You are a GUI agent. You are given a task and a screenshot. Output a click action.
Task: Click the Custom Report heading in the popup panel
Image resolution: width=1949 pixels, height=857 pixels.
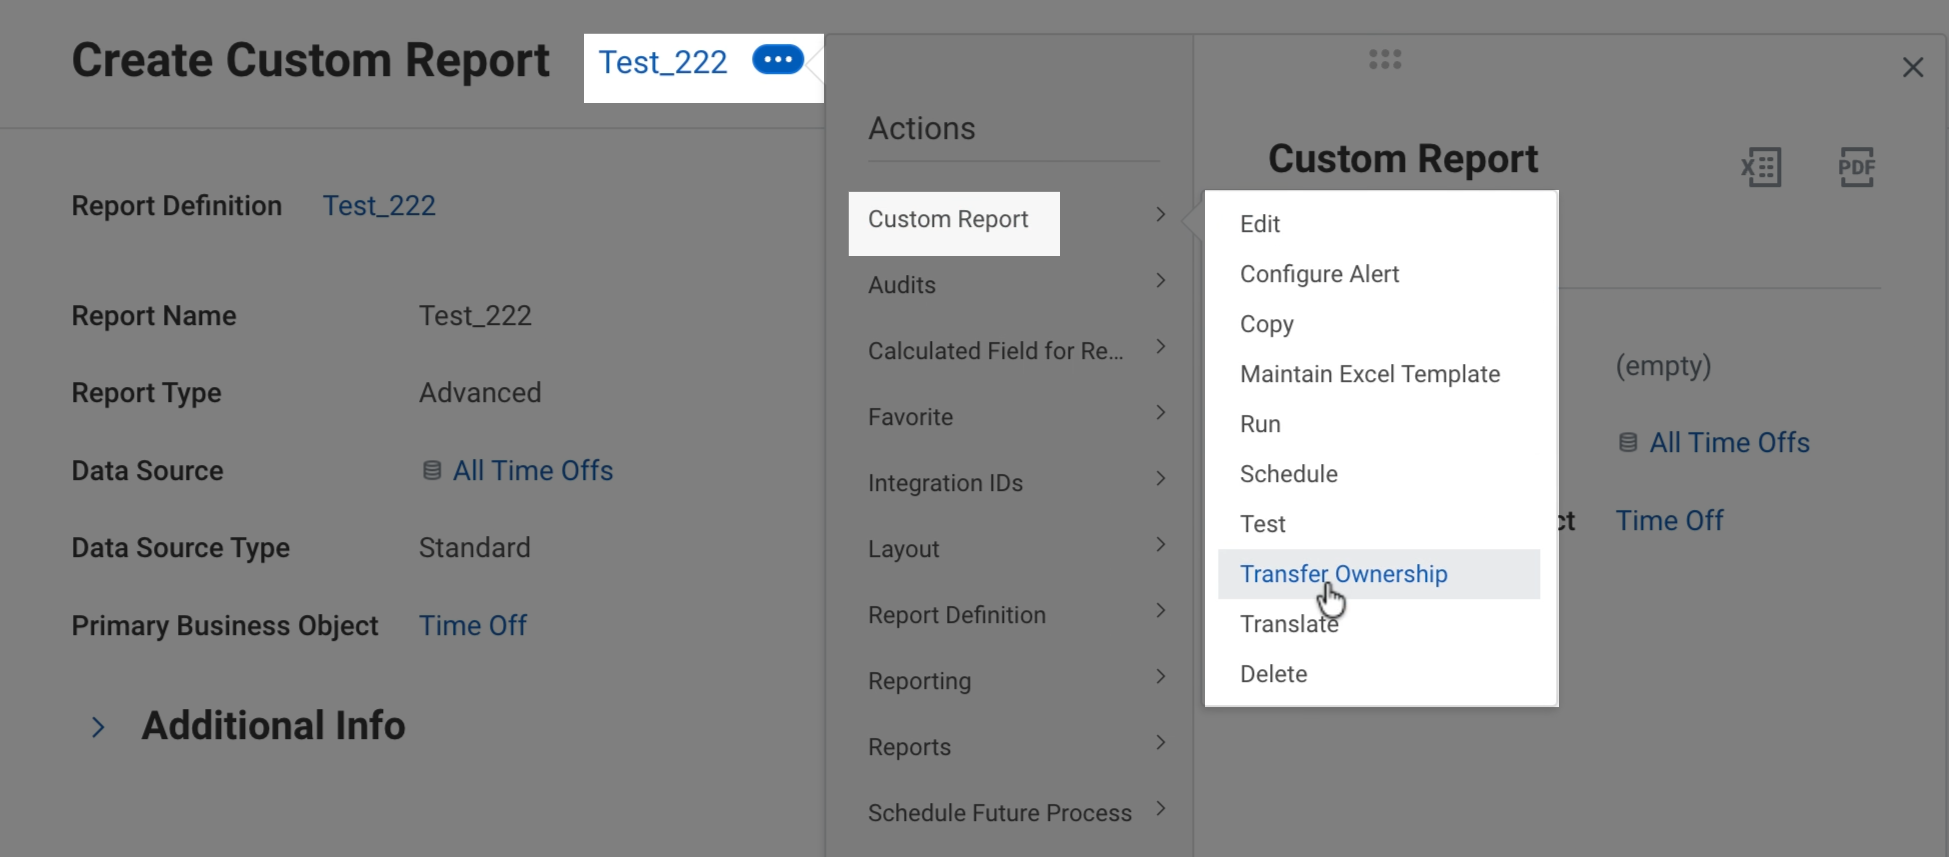coord(1403,159)
